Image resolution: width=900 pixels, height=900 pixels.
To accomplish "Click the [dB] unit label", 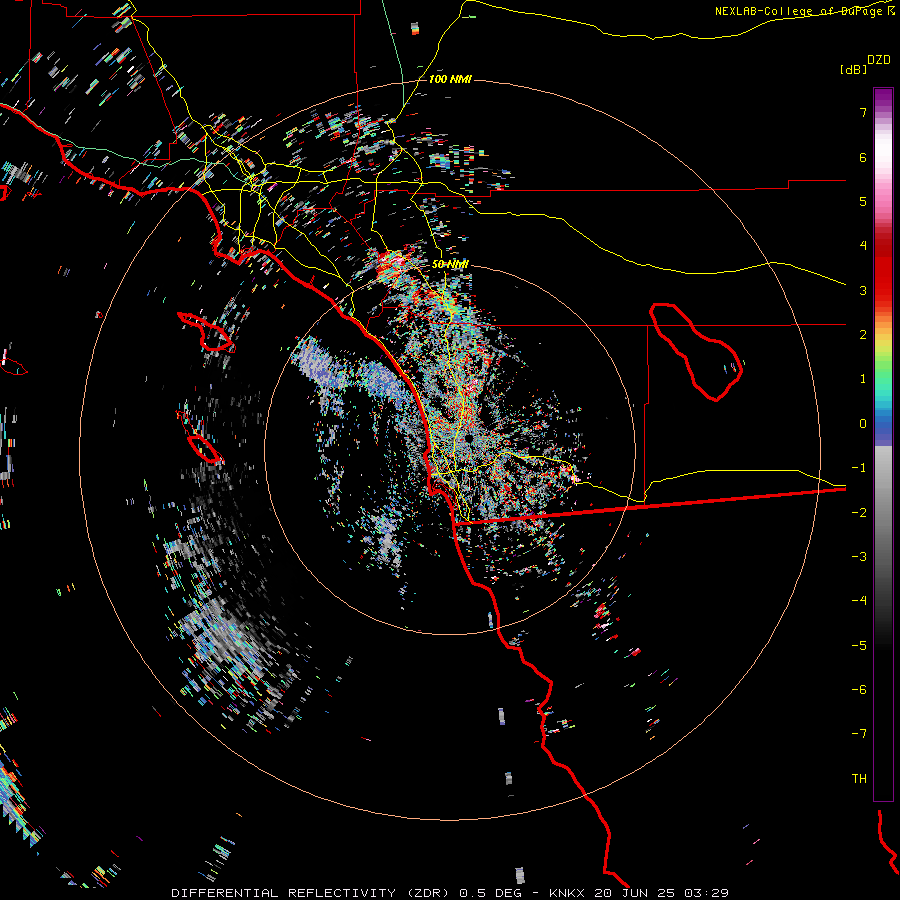I will [854, 69].
